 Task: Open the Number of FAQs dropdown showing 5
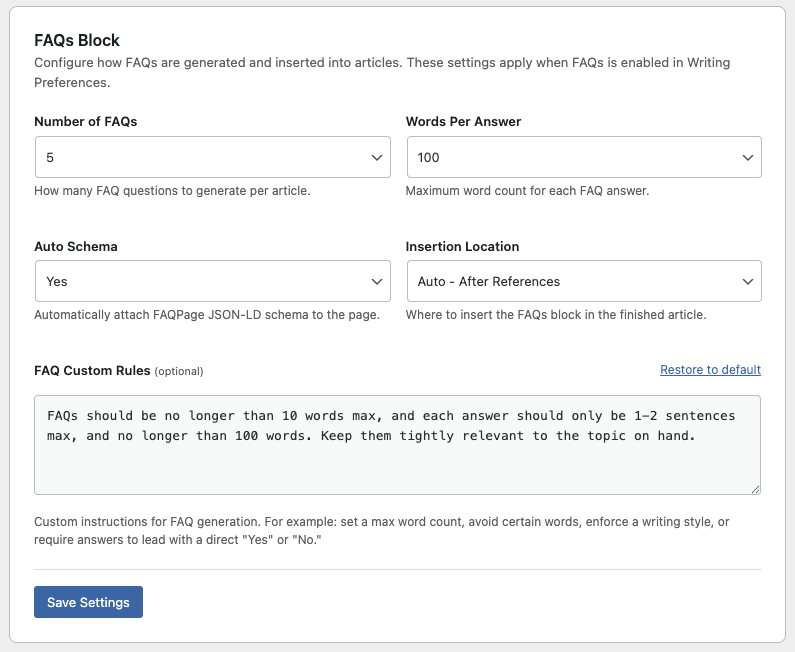pos(213,157)
